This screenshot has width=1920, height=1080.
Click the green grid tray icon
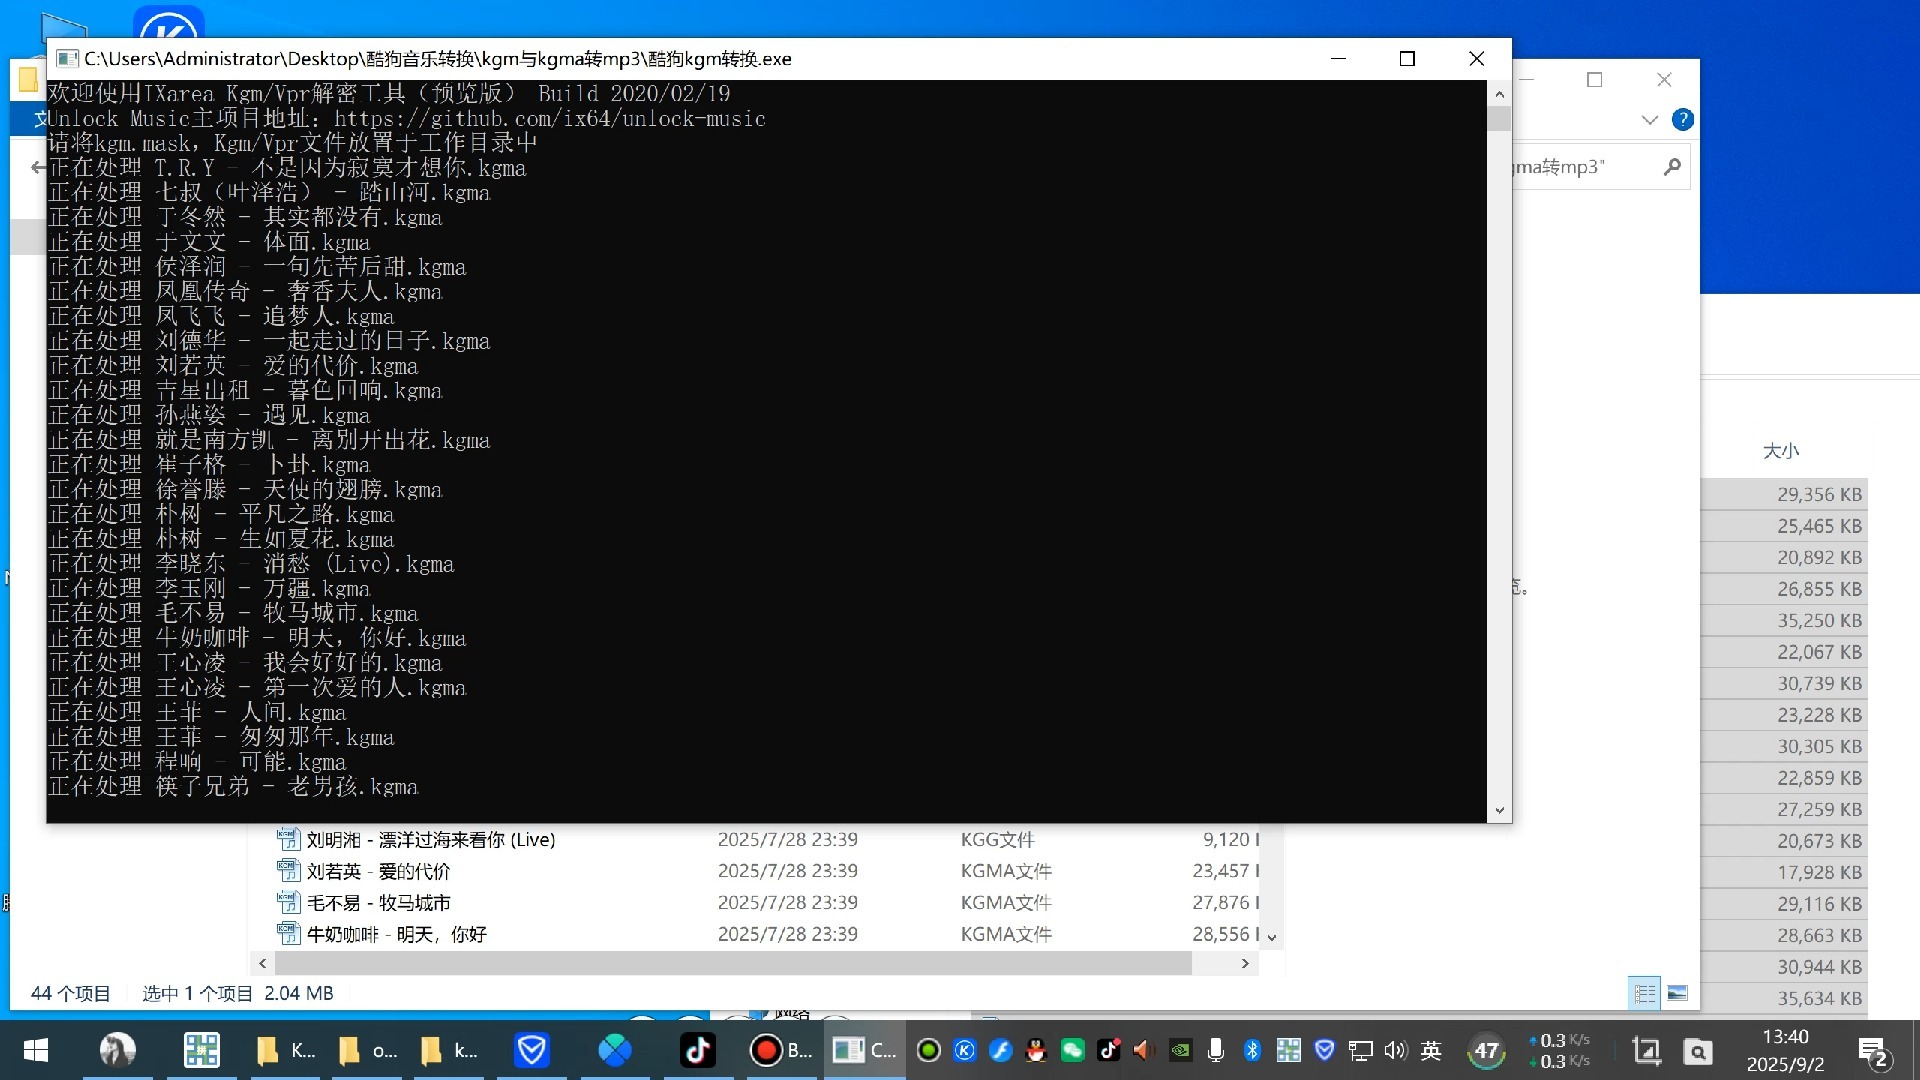1289,1050
